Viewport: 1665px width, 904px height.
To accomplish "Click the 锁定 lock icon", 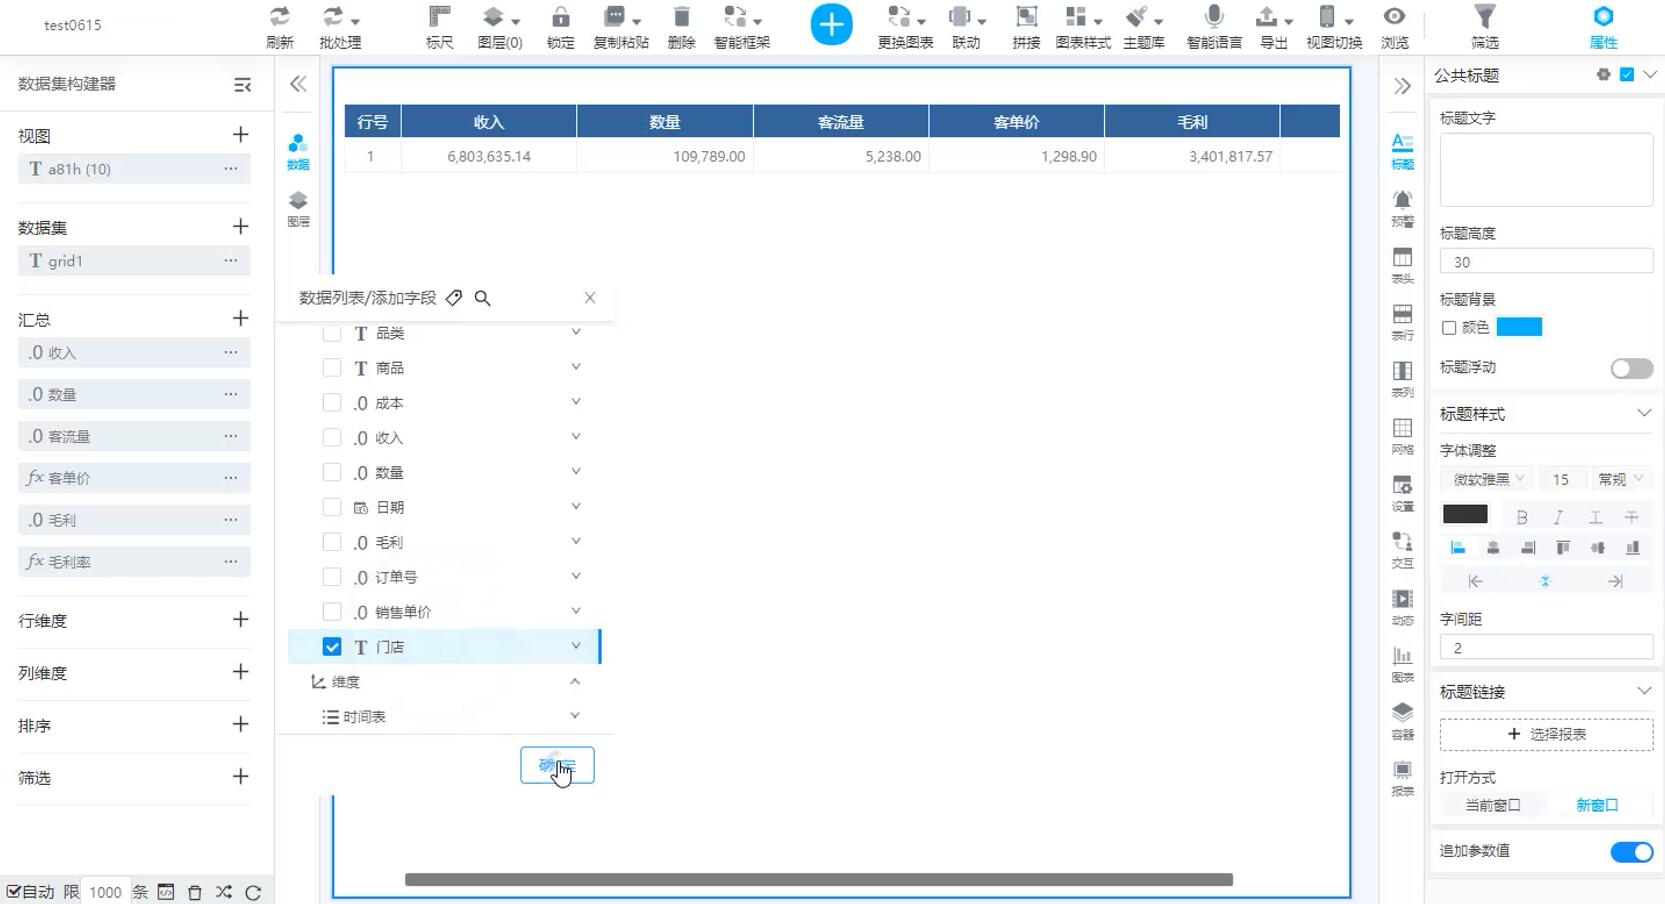I will (561, 17).
